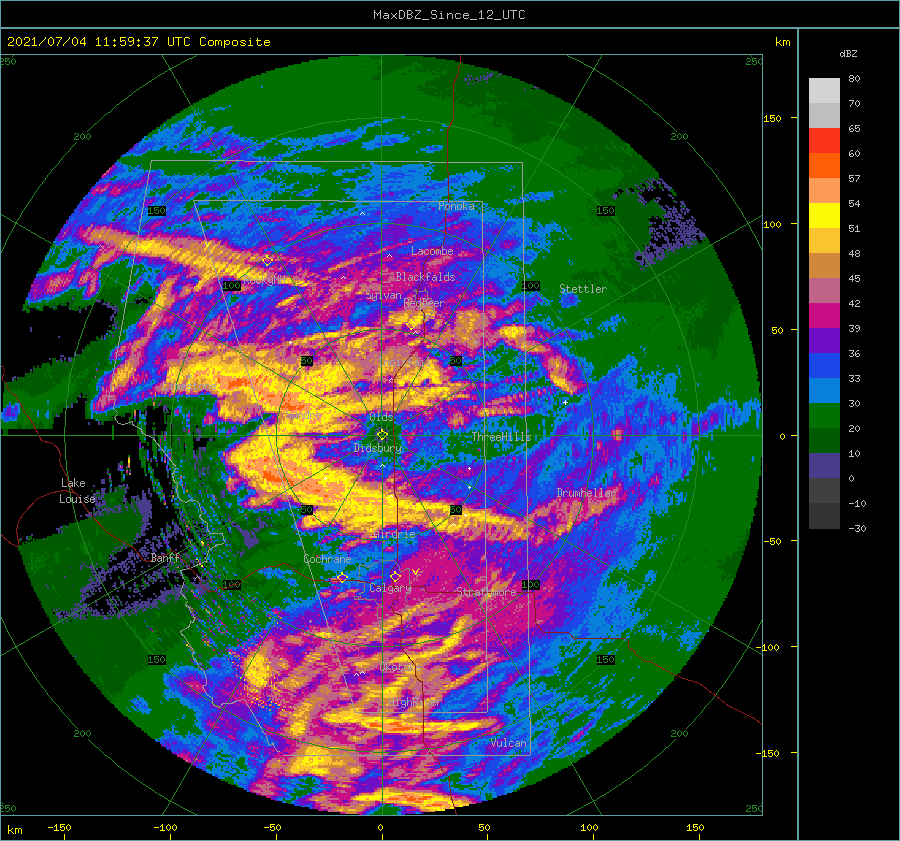The height and width of the screenshot is (841, 900).
Task: Click the Airdrie label
Action: pyautogui.click(x=394, y=534)
